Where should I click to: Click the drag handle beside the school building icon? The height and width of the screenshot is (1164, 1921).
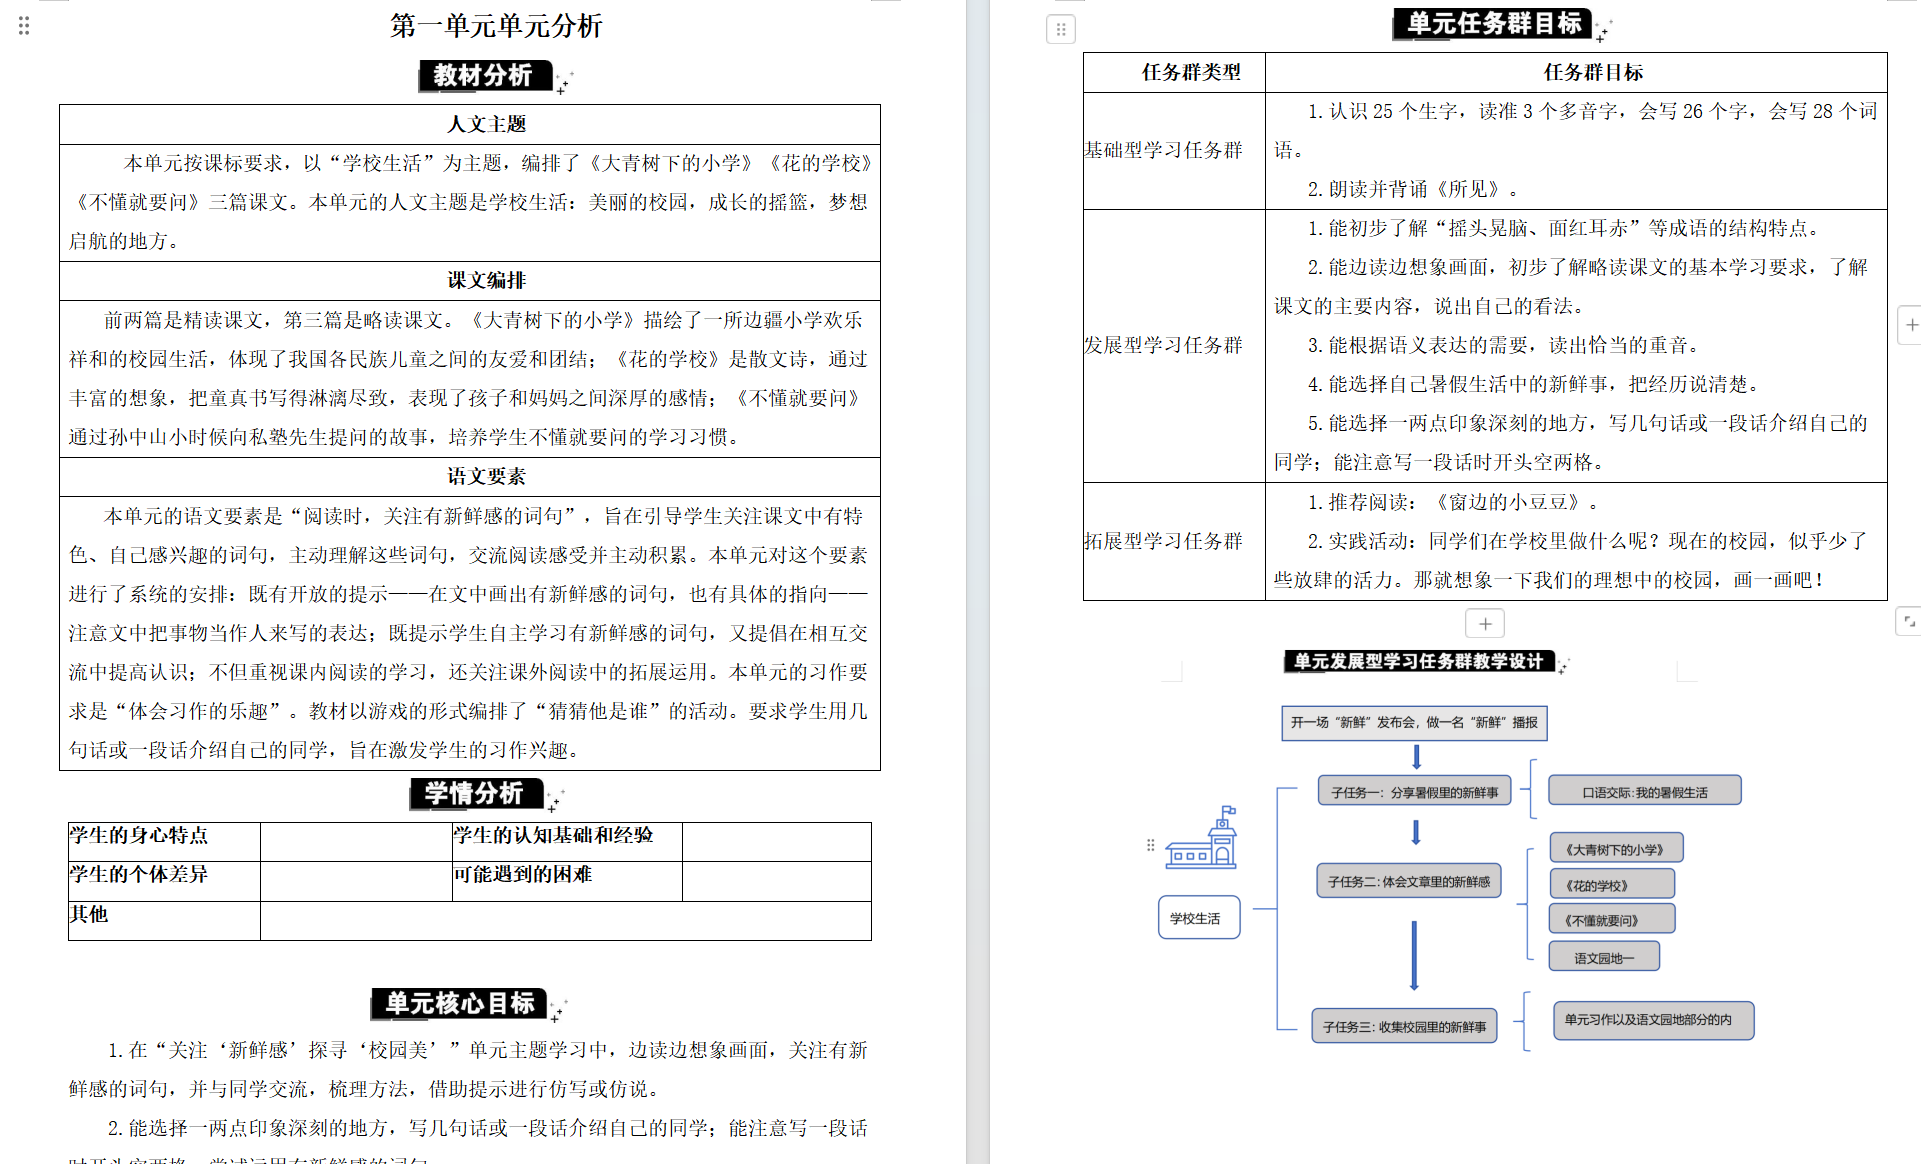point(1150,845)
